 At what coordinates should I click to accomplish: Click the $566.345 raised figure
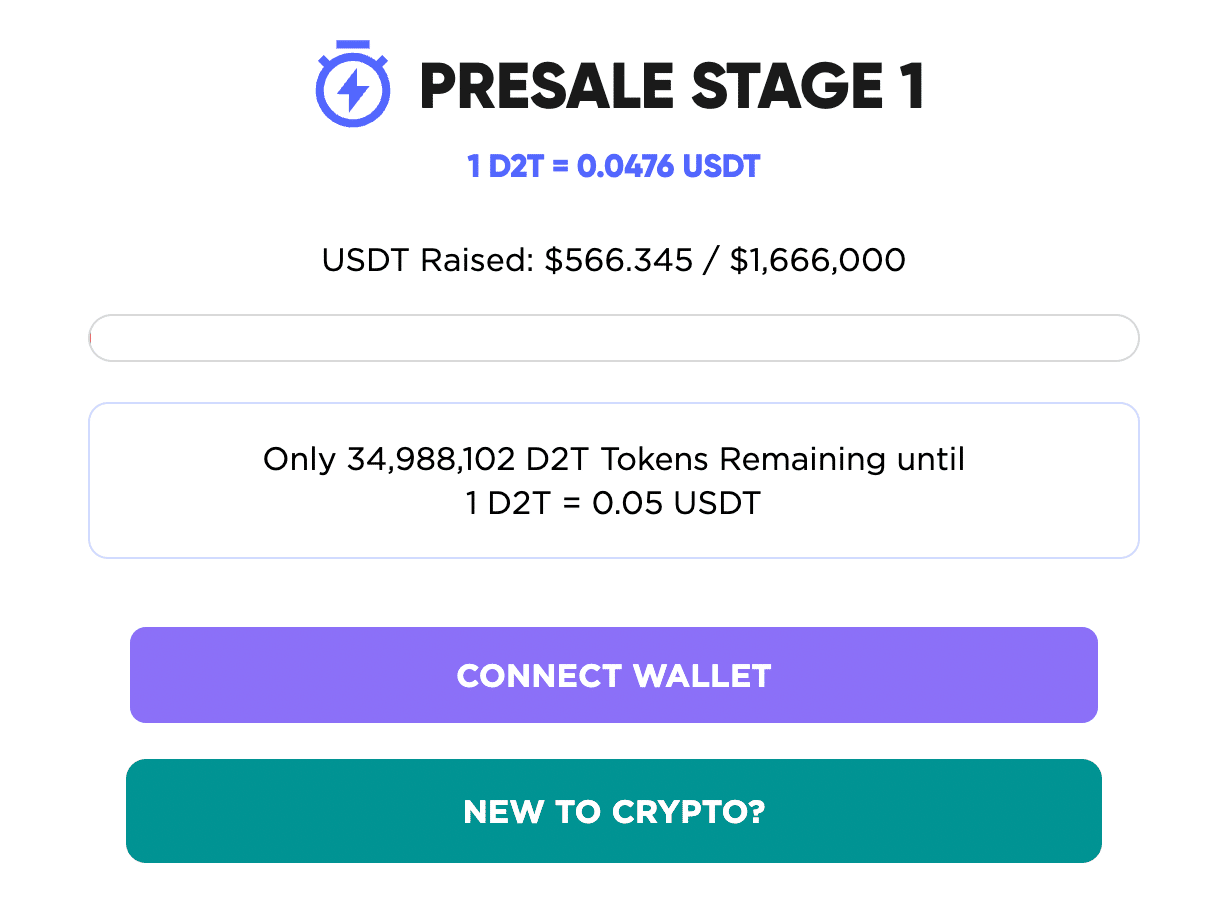coord(618,261)
